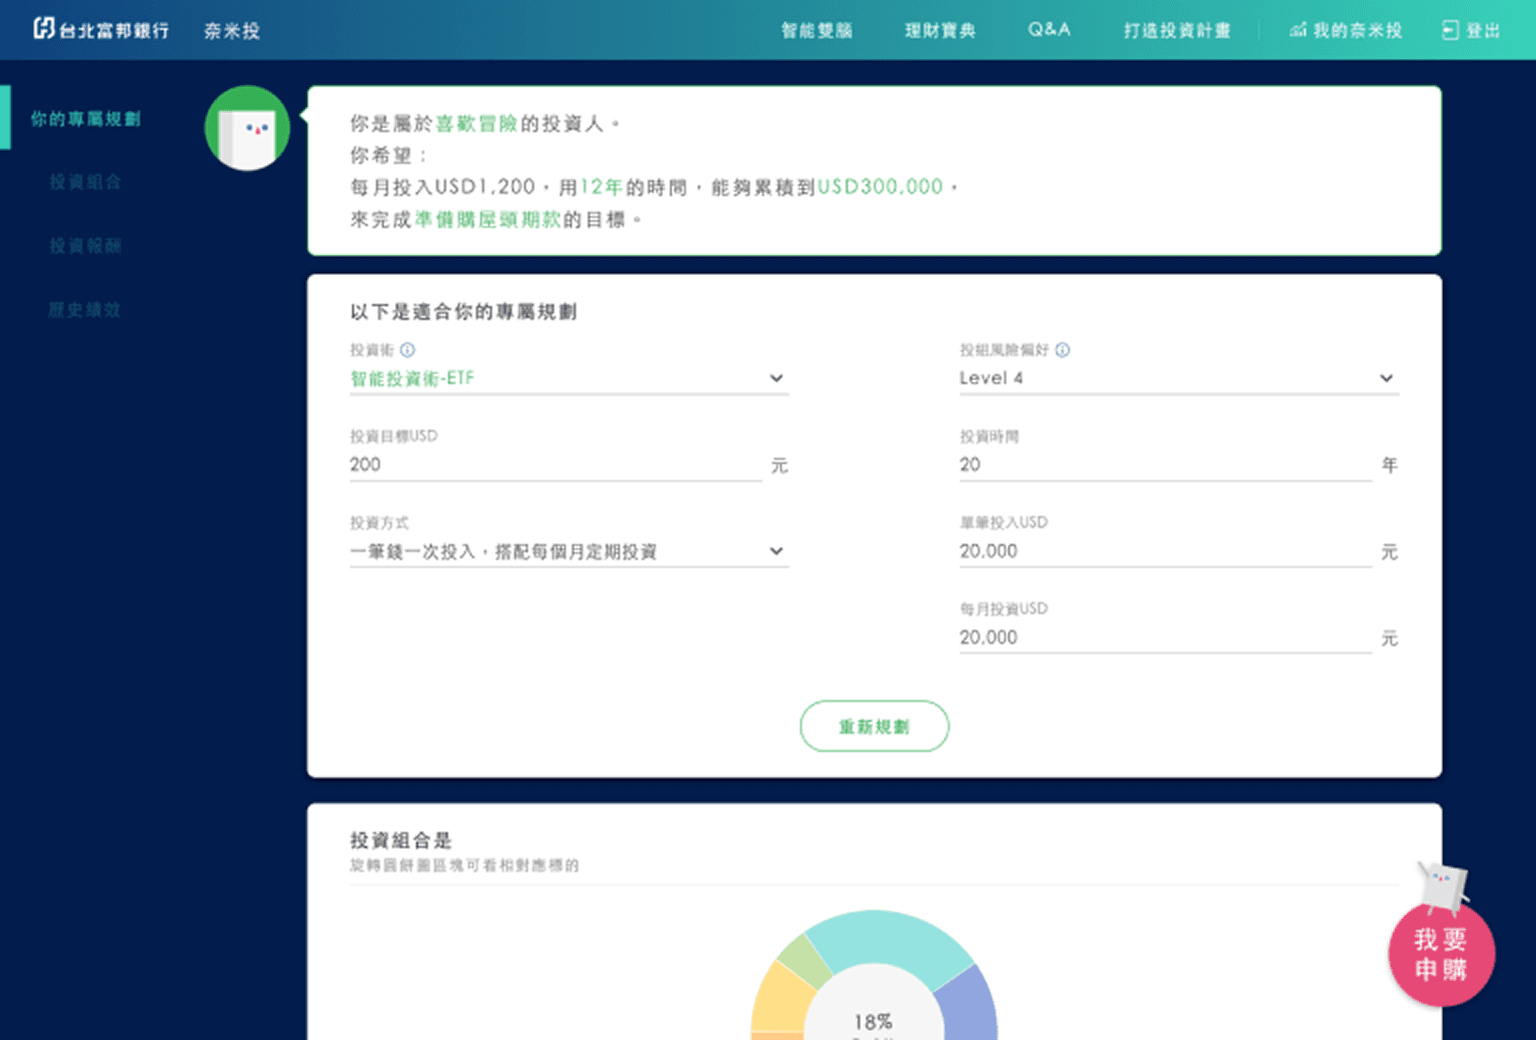Image resolution: width=1536 pixels, height=1040 pixels.
Task: Open 打造投資計畫 menu item
Action: point(1177,30)
